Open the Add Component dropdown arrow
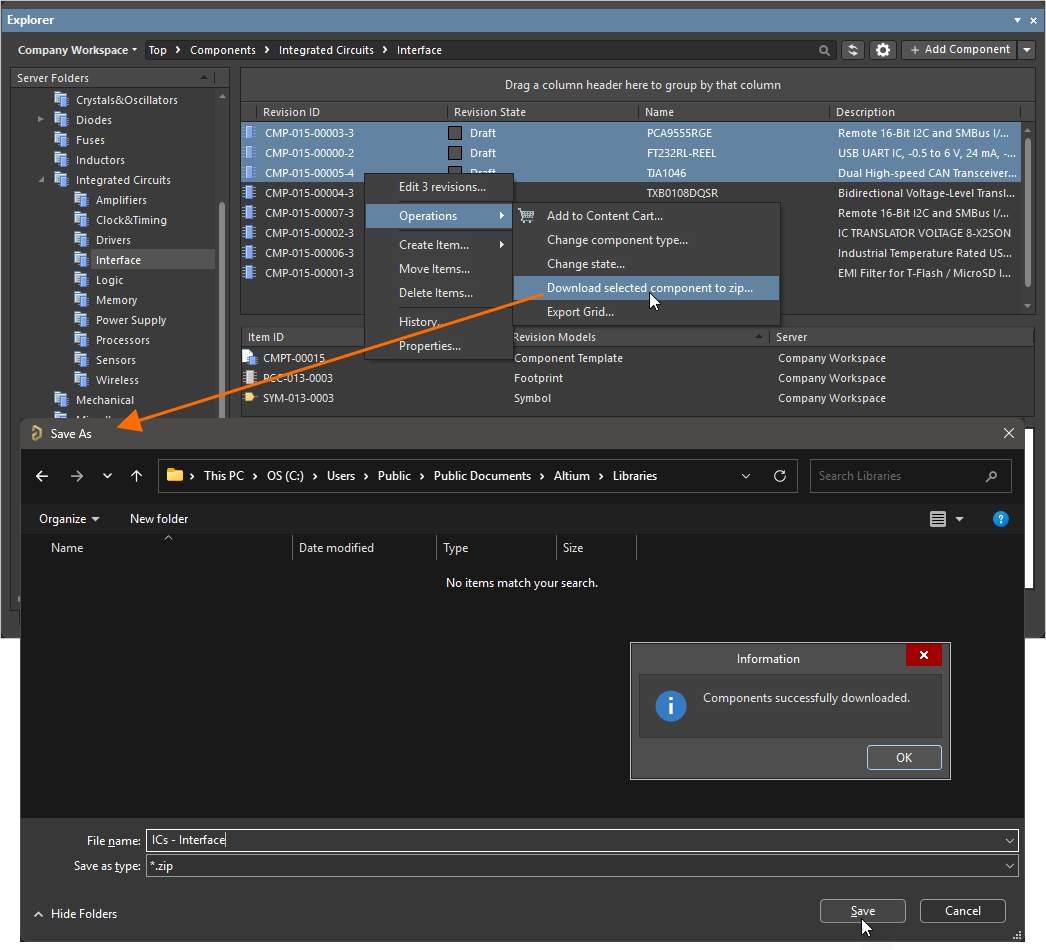This screenshot has height=950, width=1046. (1027, 50)
